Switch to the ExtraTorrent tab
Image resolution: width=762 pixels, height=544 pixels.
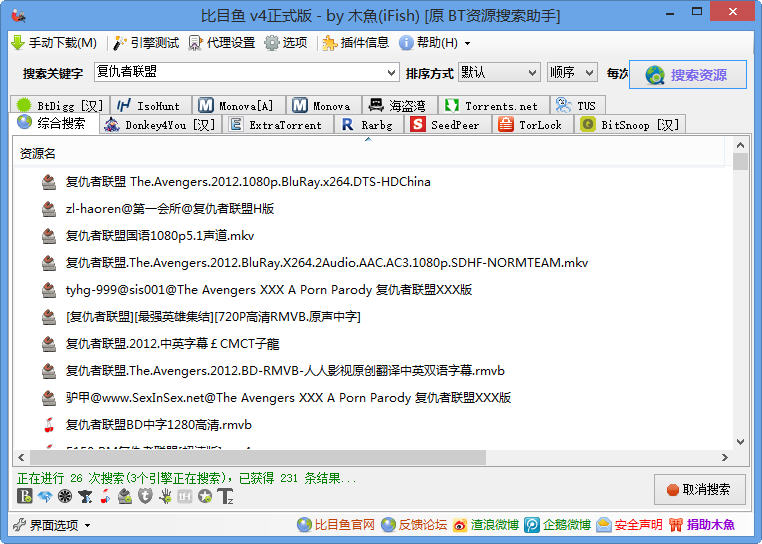pos(275,125)
